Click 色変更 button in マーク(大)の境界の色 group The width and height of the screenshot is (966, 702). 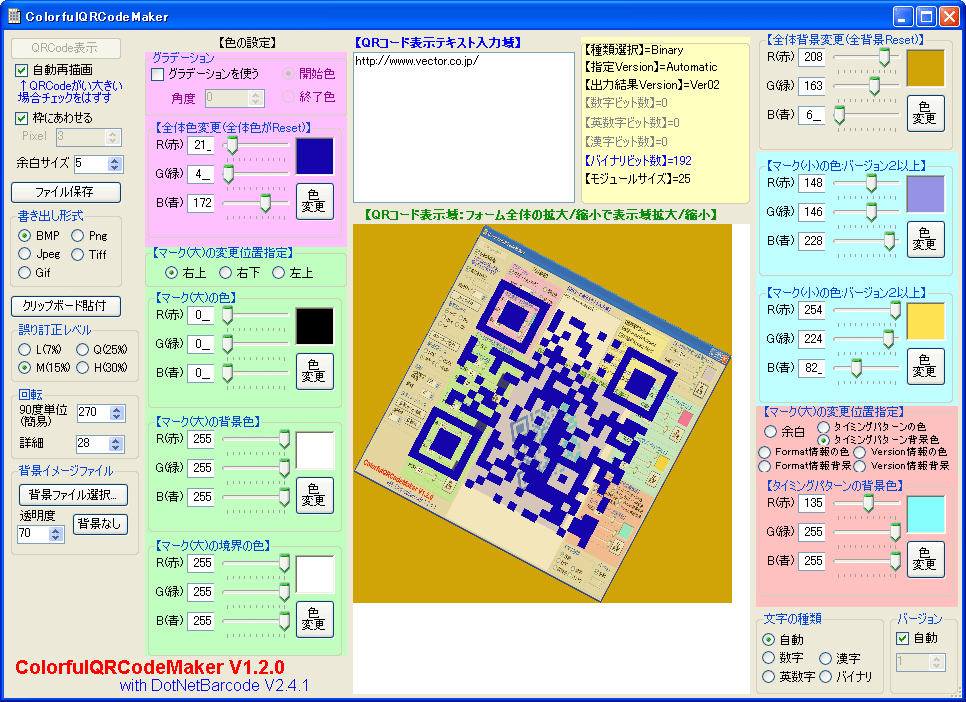[x=315, y=619]
